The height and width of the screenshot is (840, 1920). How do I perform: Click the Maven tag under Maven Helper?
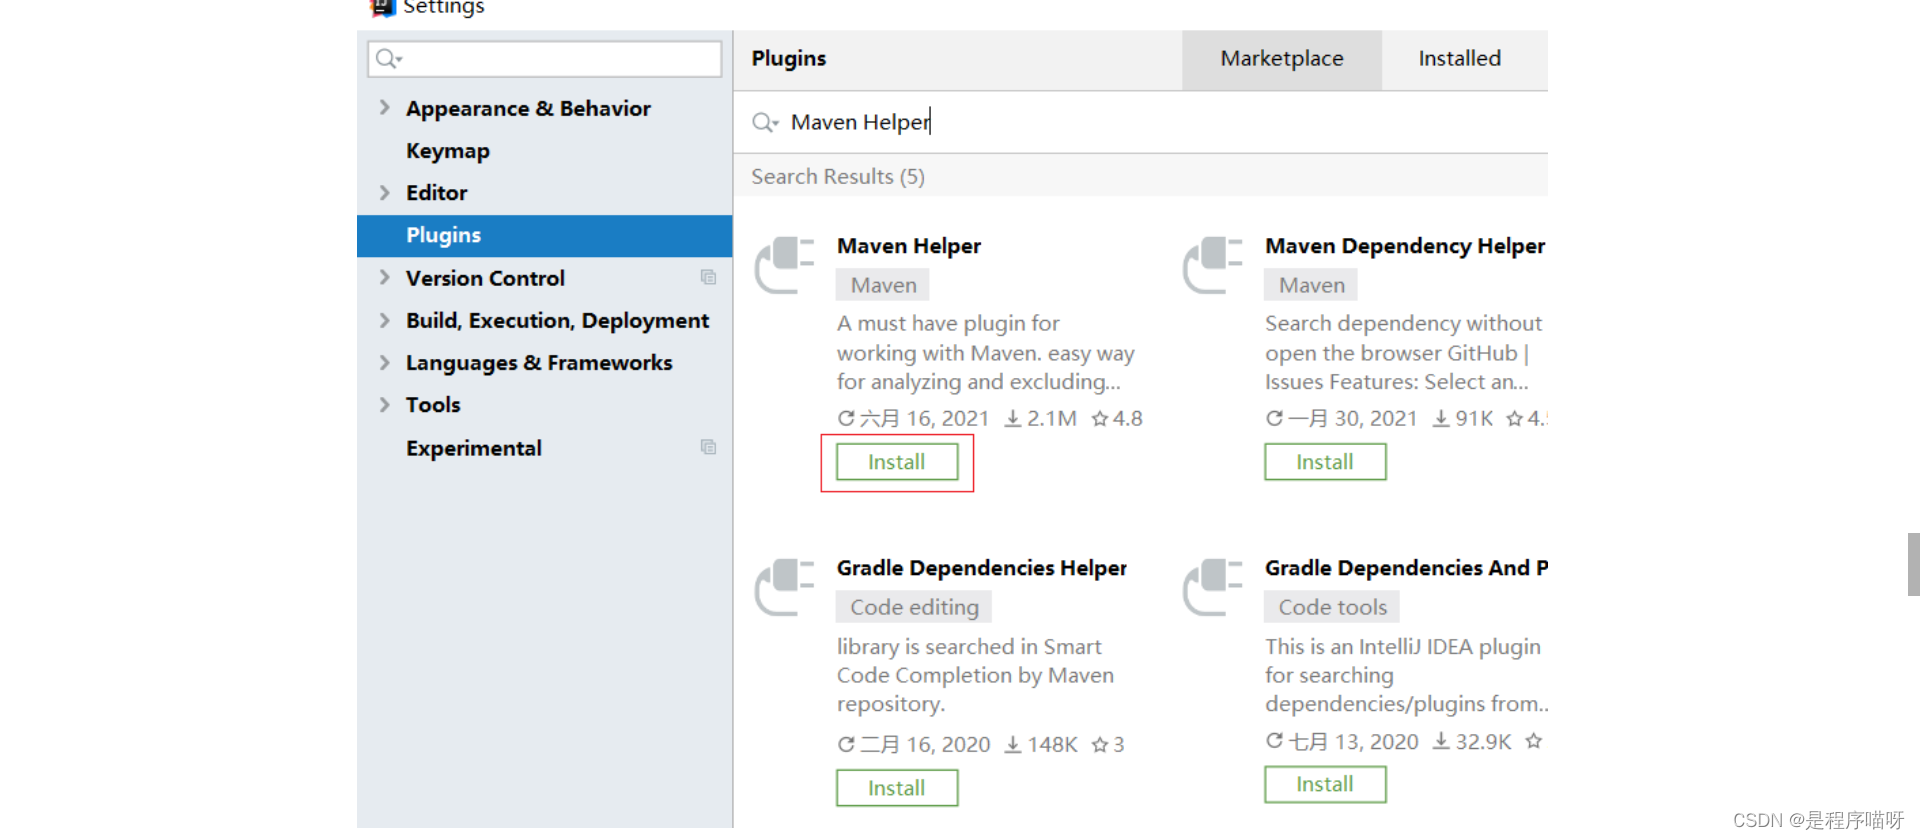tap(883, 285)
